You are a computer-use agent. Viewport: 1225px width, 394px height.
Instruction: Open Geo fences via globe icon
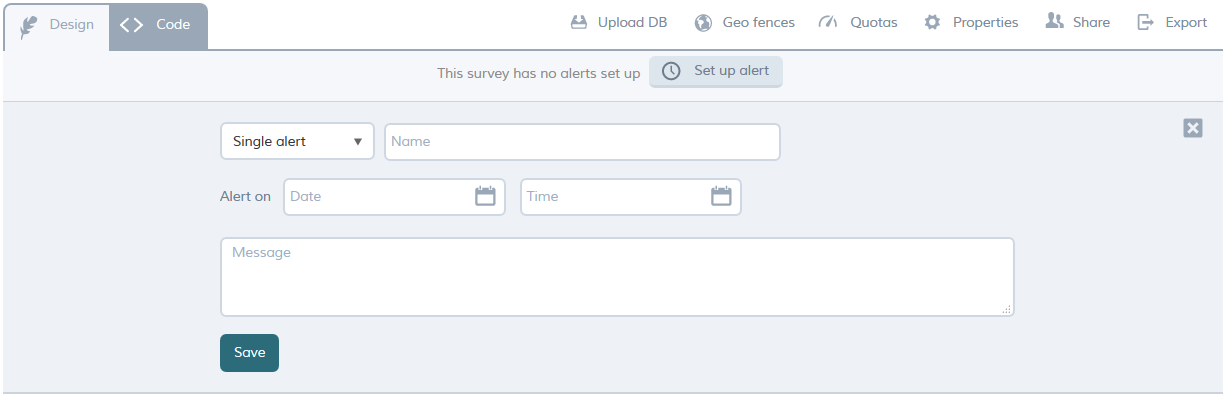703,22
